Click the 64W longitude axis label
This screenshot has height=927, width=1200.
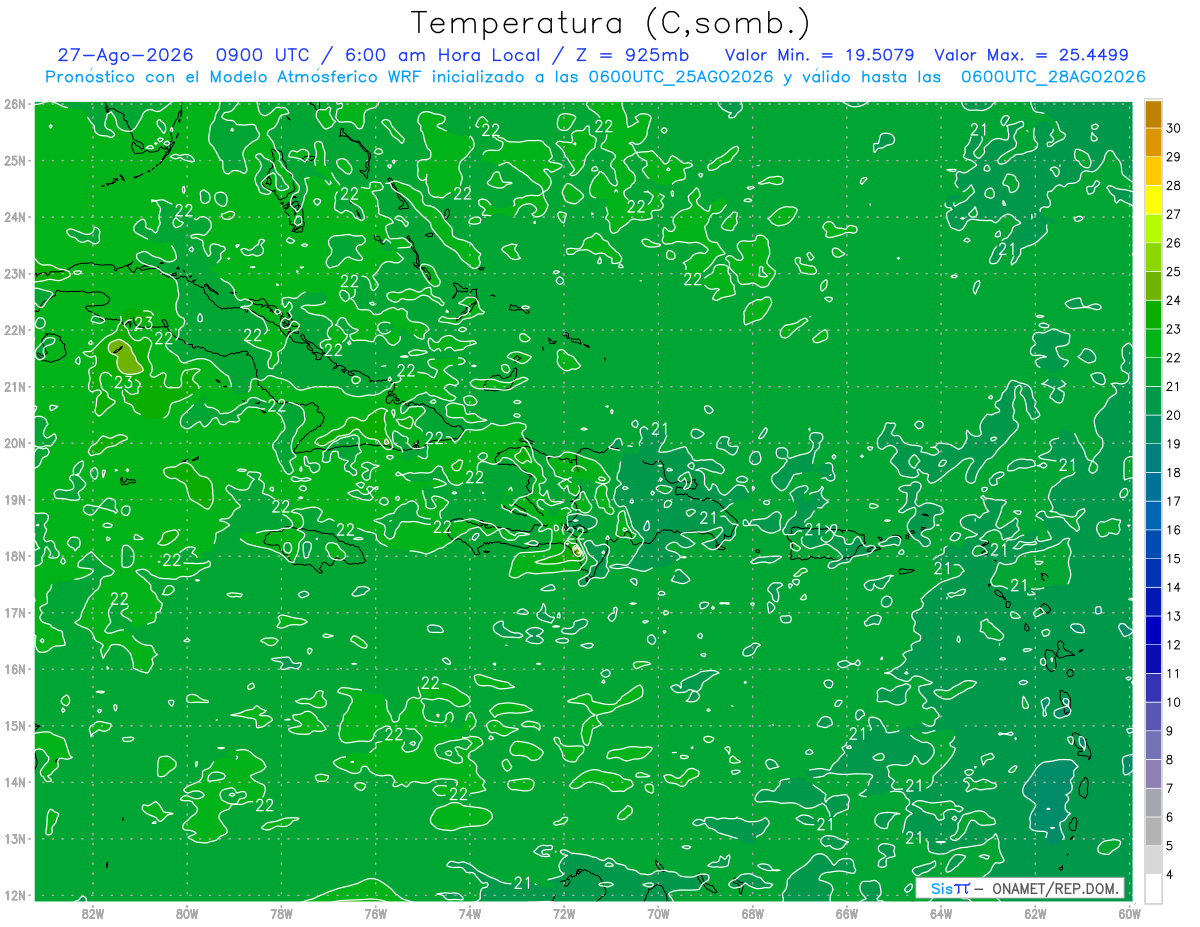click(941, 913)
